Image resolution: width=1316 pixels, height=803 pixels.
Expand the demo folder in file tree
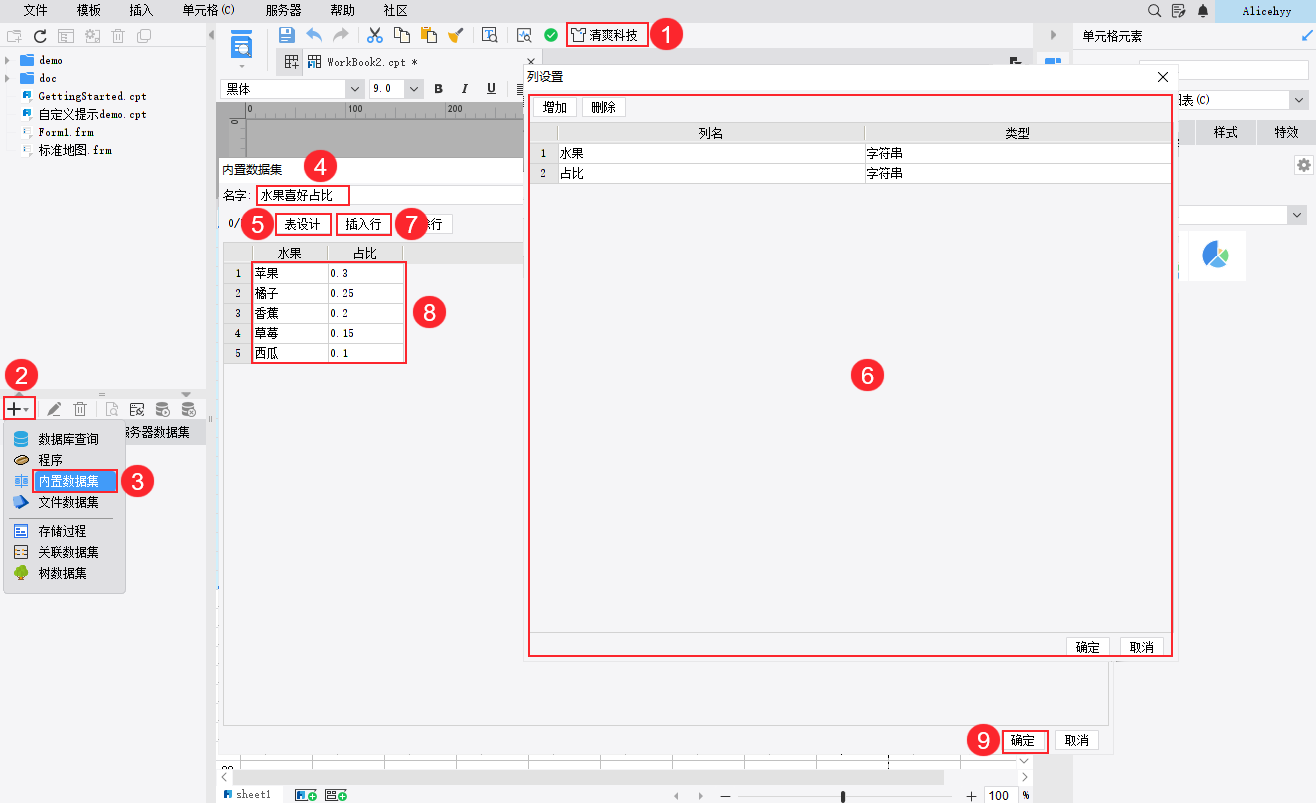point(8,60)
